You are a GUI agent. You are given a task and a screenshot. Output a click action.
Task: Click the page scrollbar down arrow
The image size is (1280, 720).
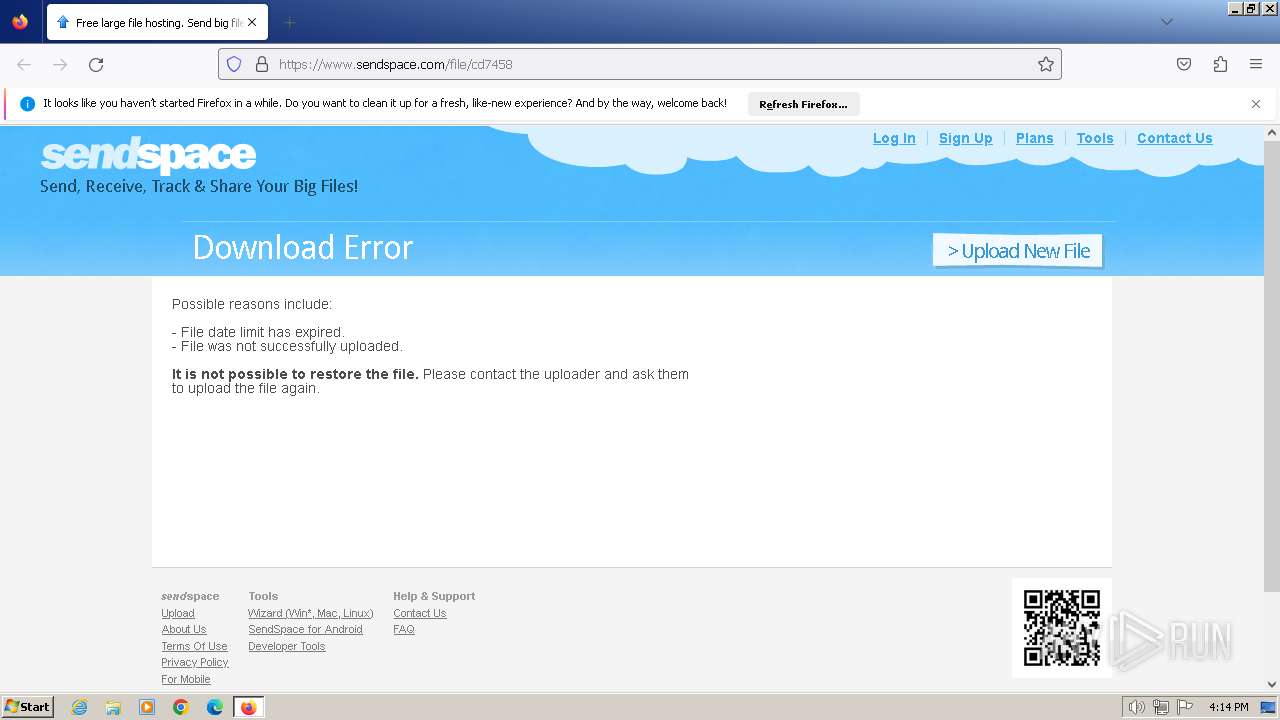pos(1272,685)
